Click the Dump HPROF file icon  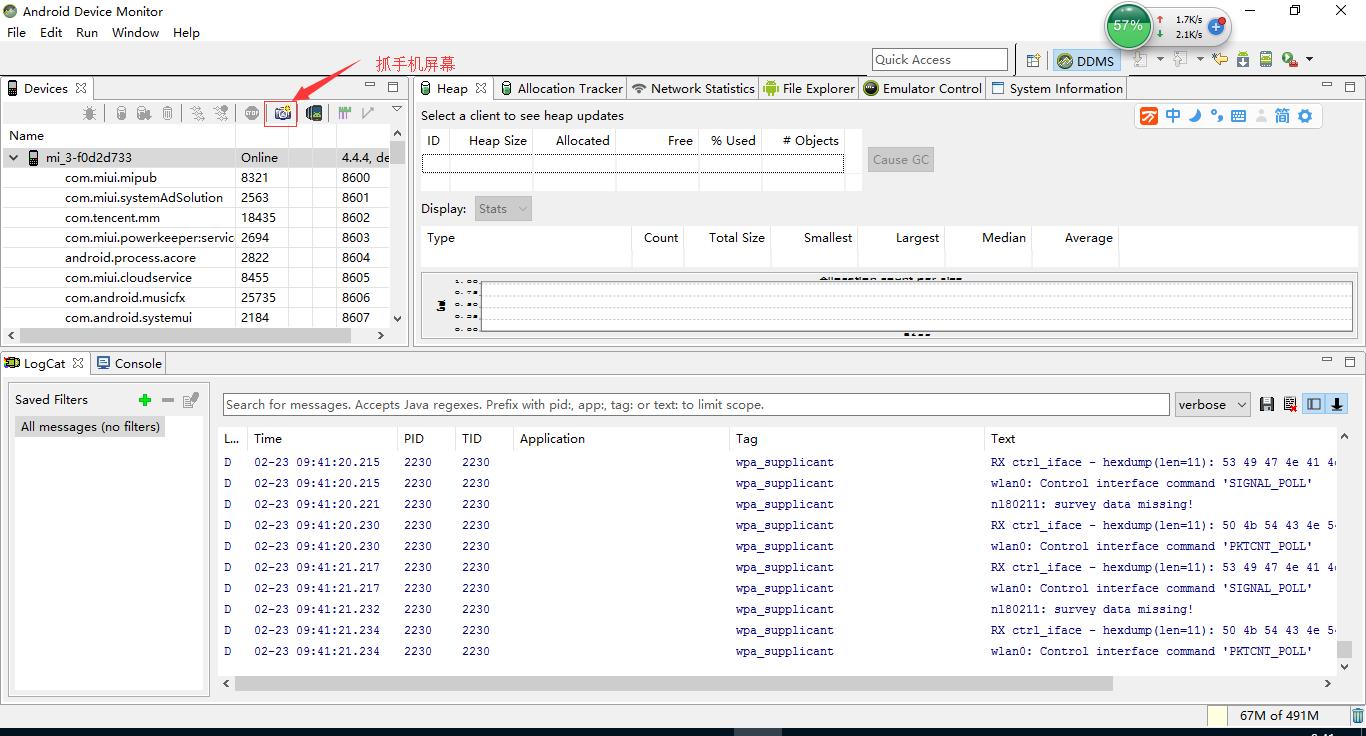tap(144, 113)
